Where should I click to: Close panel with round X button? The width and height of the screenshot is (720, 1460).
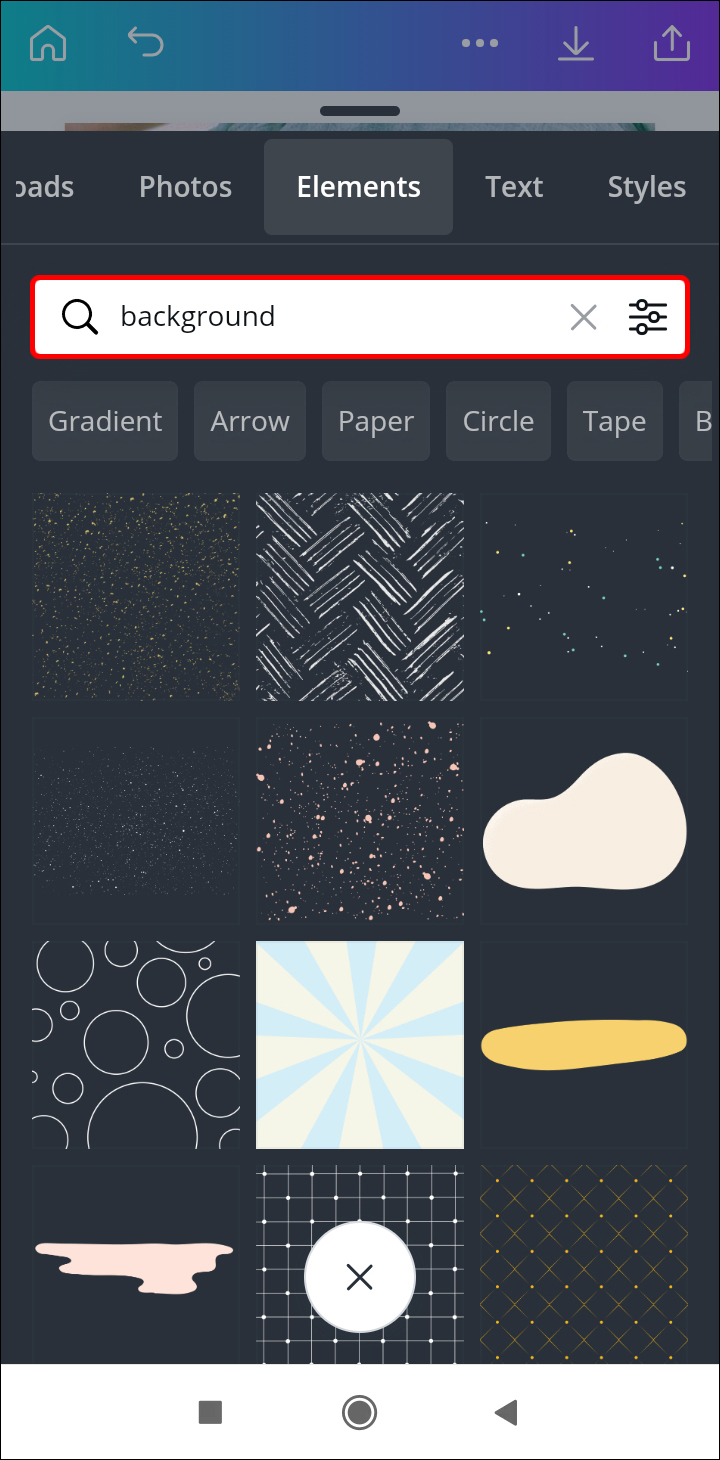pyautogui.click(x=359, y=1277)
